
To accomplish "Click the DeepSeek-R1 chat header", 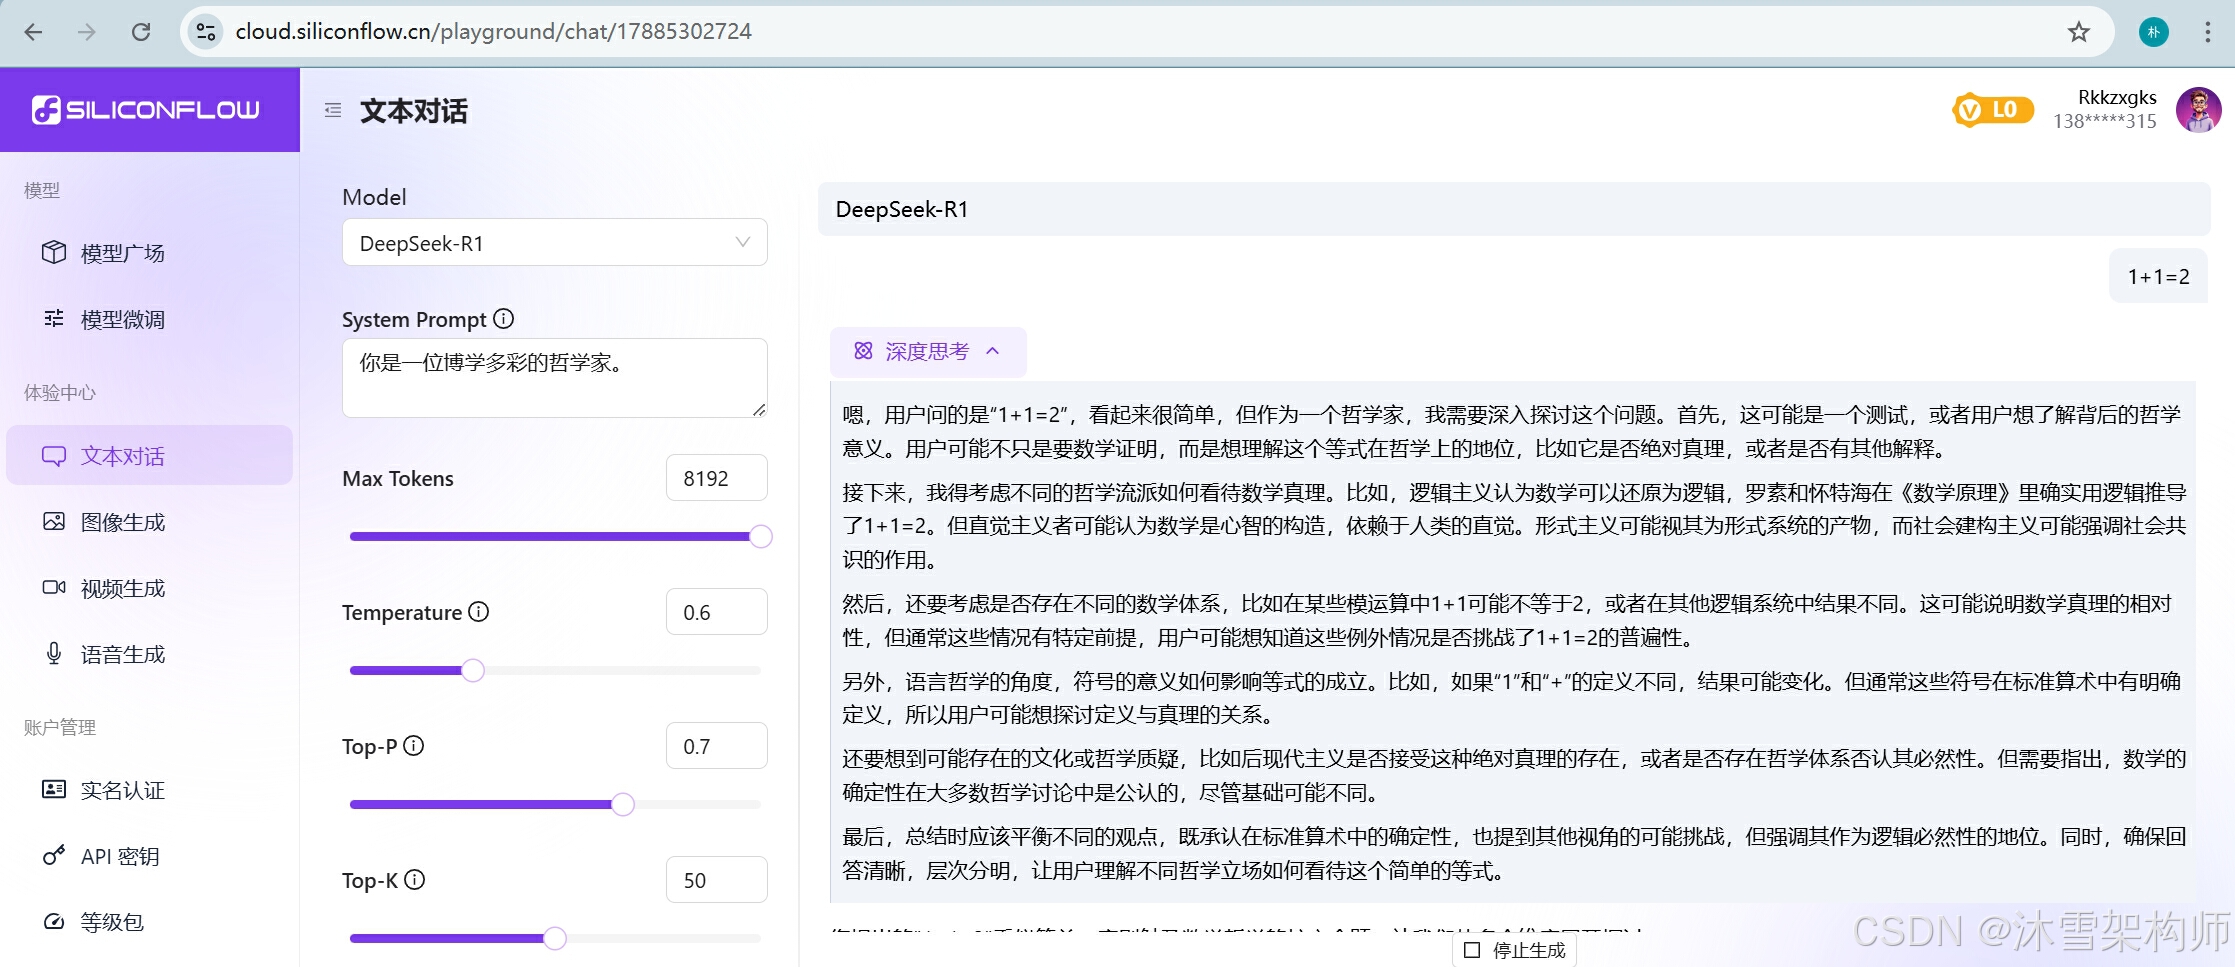I will point(1514,209).
